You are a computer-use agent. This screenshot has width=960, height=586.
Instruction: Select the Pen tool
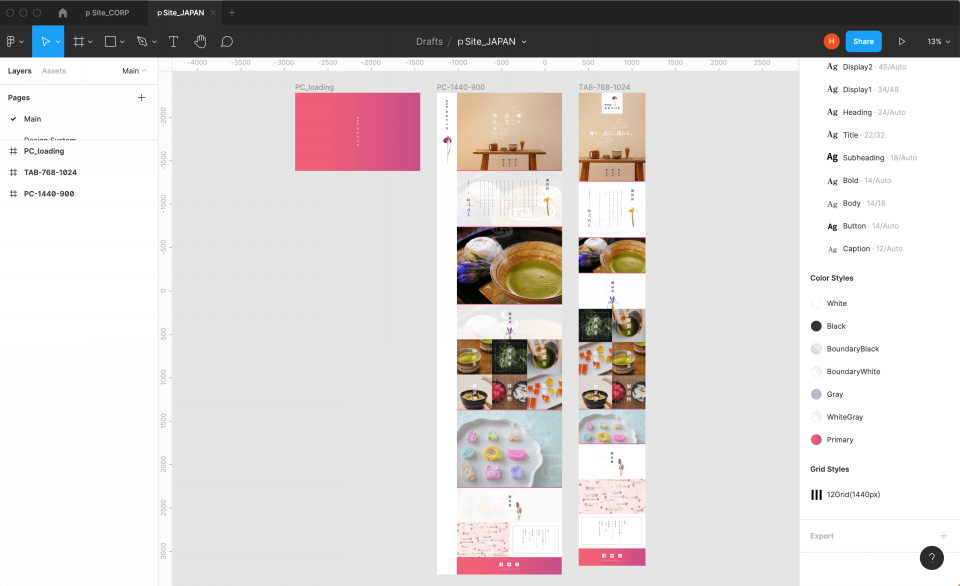pyautogui.click(x=142, y=42)
